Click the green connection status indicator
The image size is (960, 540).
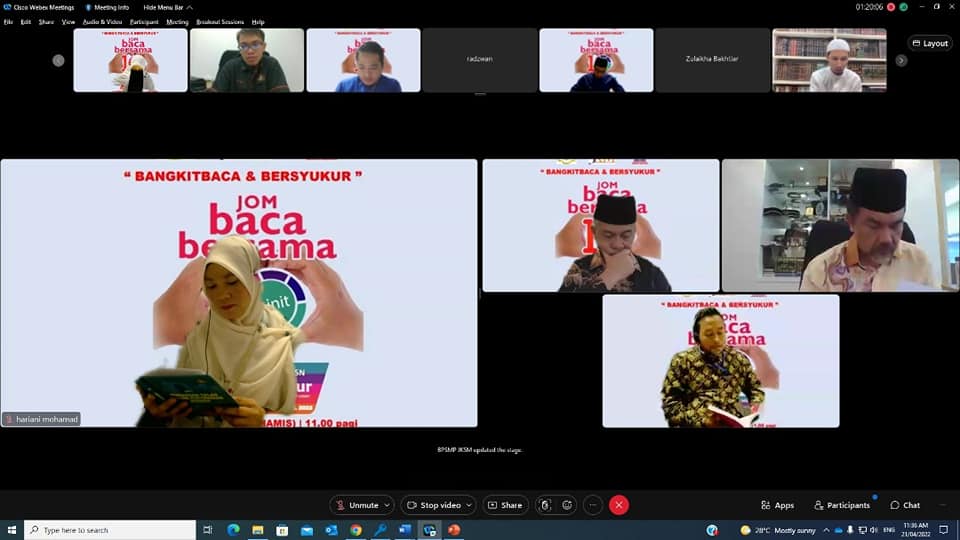click(904, 7)
